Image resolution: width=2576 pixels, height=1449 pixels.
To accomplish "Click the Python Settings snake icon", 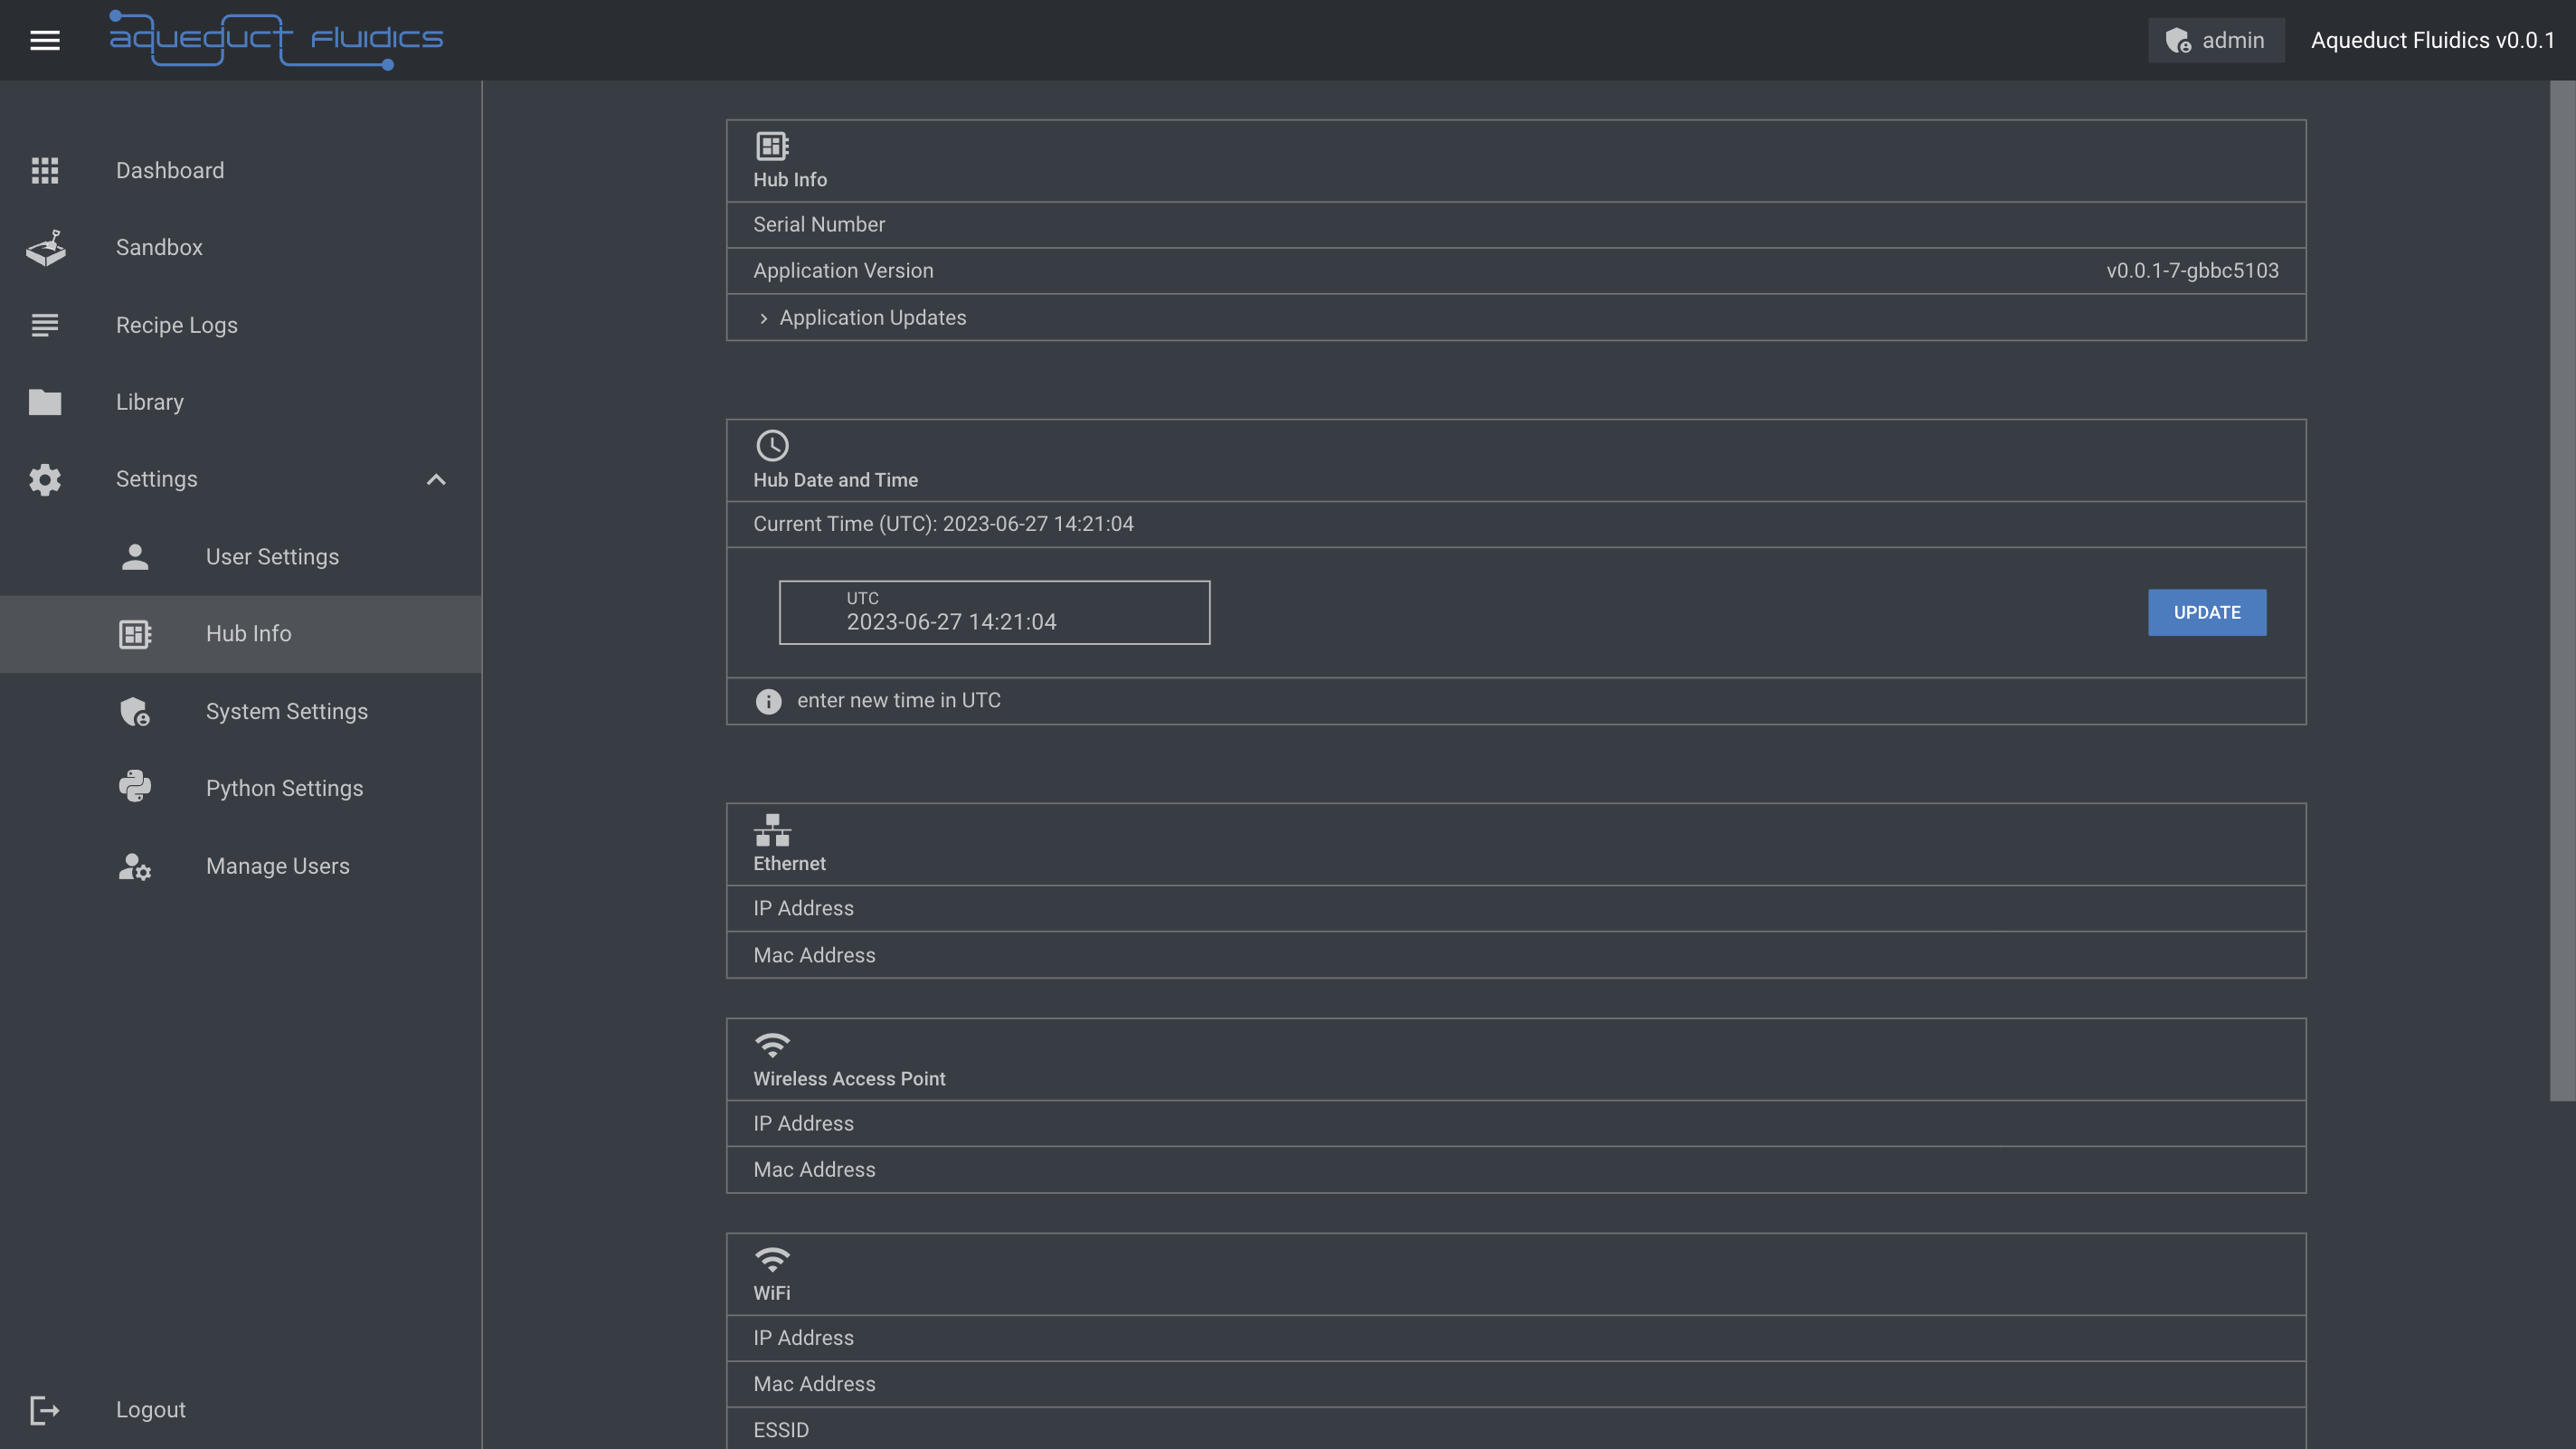I will pyautogui.click(x=135, y=787).
